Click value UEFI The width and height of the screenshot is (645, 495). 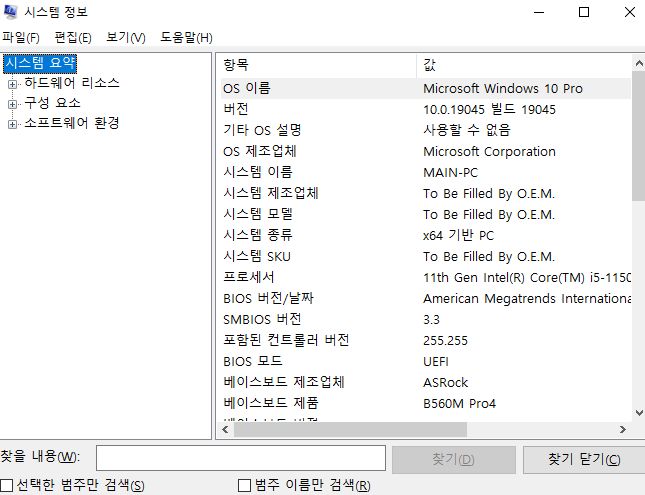(436, 361)
